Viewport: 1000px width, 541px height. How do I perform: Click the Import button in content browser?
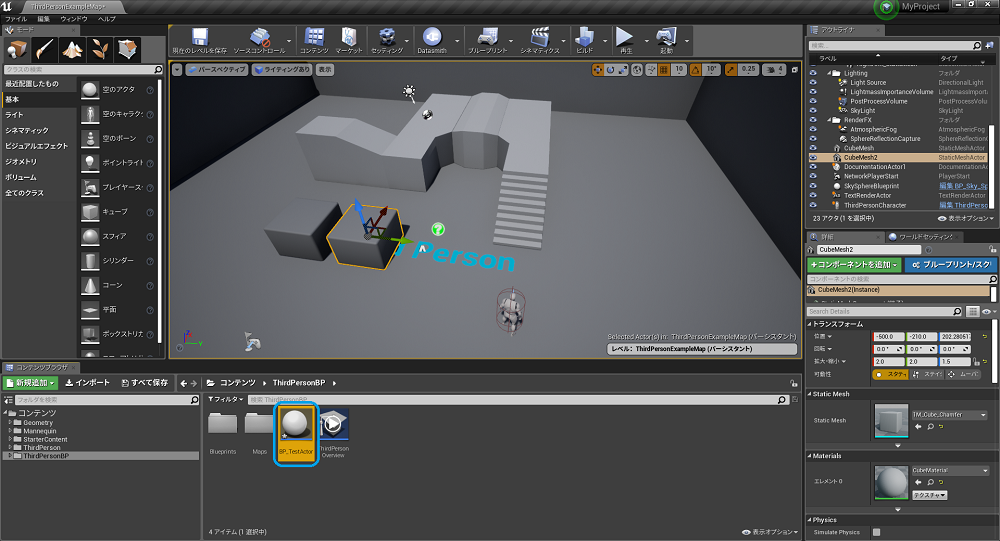coord(88,383)
